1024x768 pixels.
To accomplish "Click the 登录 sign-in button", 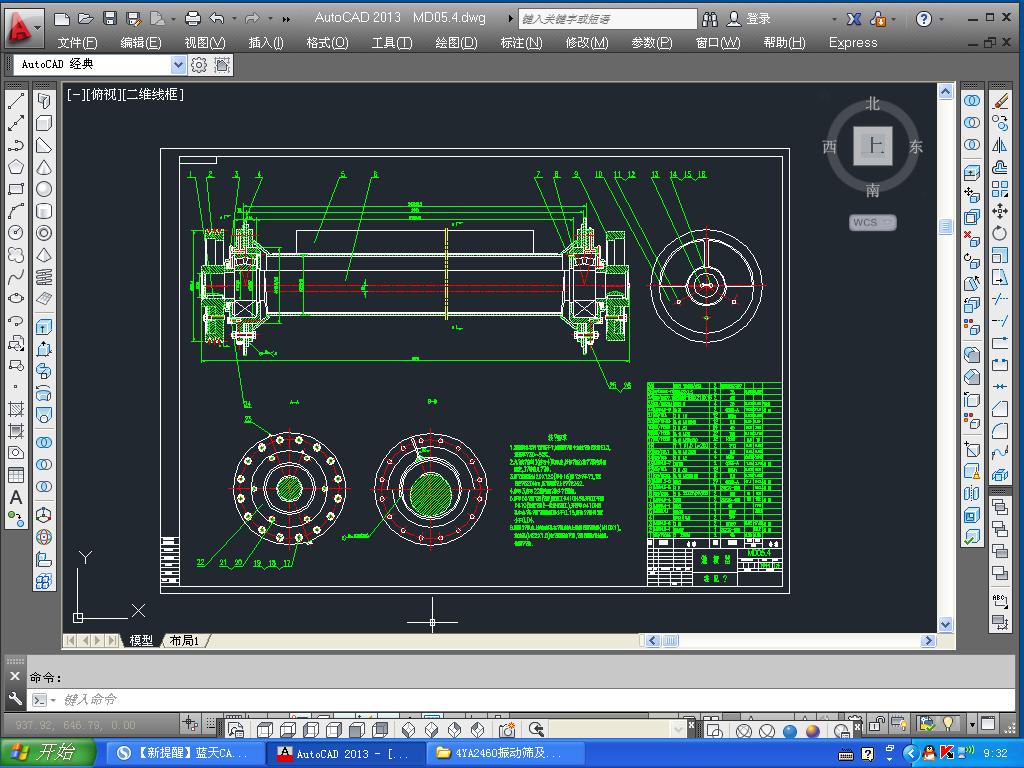I will coord(758,18).
